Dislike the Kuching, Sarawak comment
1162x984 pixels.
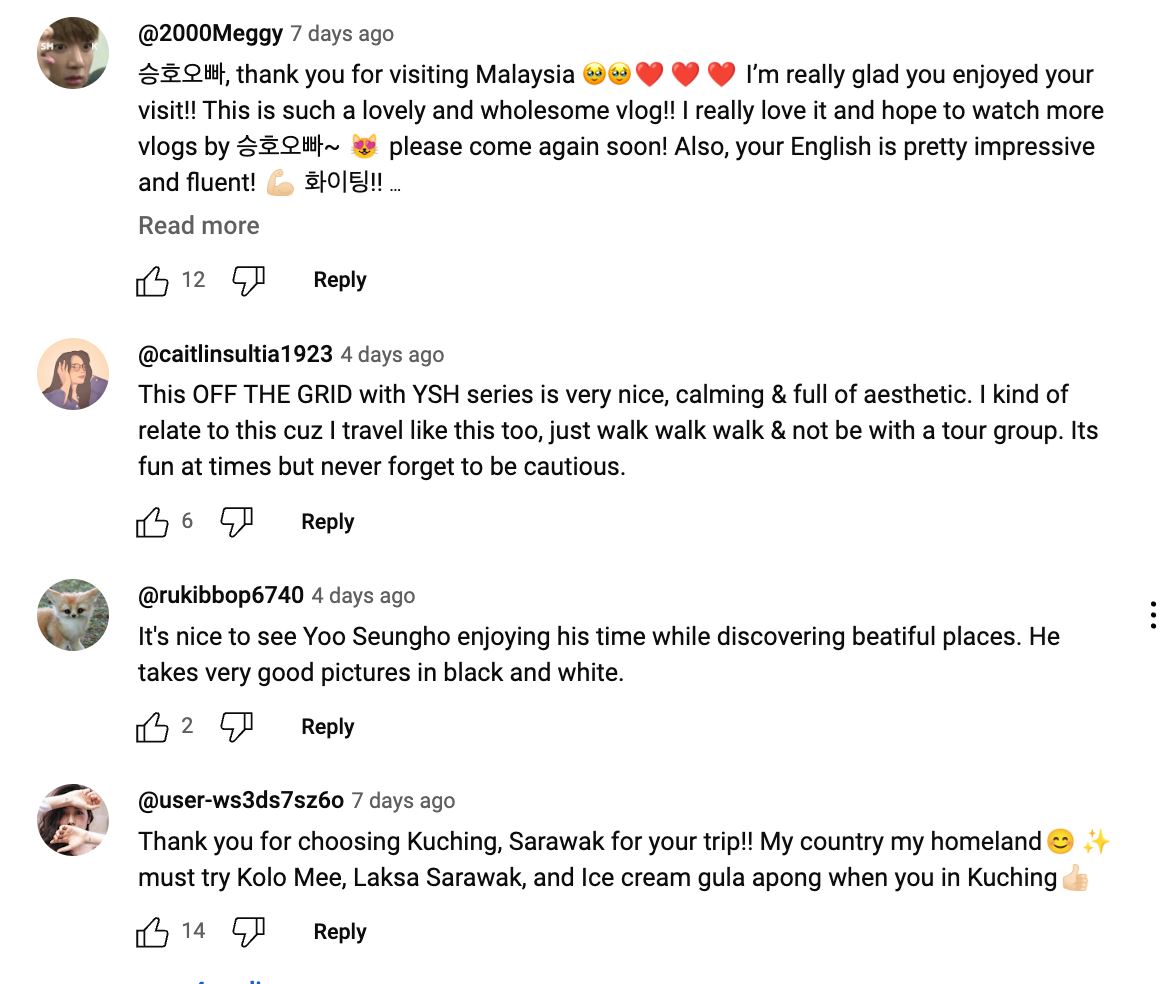tap(248, 932)
